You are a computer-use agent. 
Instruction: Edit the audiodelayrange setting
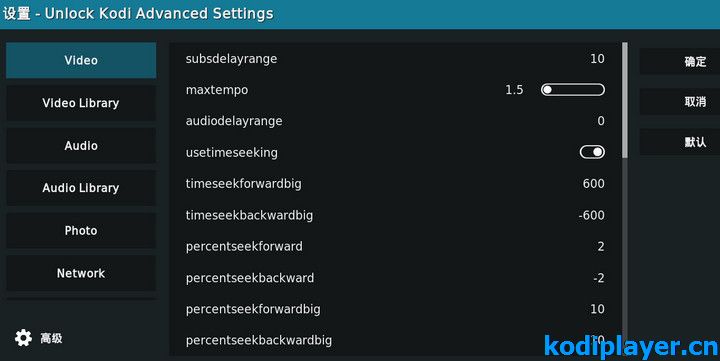(395, 121)
